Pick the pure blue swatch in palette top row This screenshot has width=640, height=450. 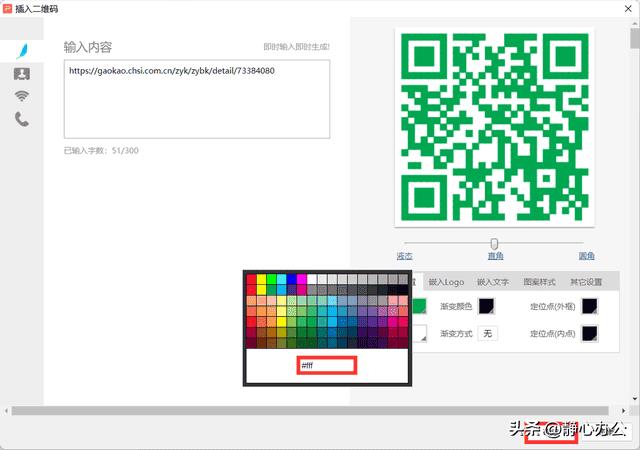pyautogui.click(x=291, y=279)
